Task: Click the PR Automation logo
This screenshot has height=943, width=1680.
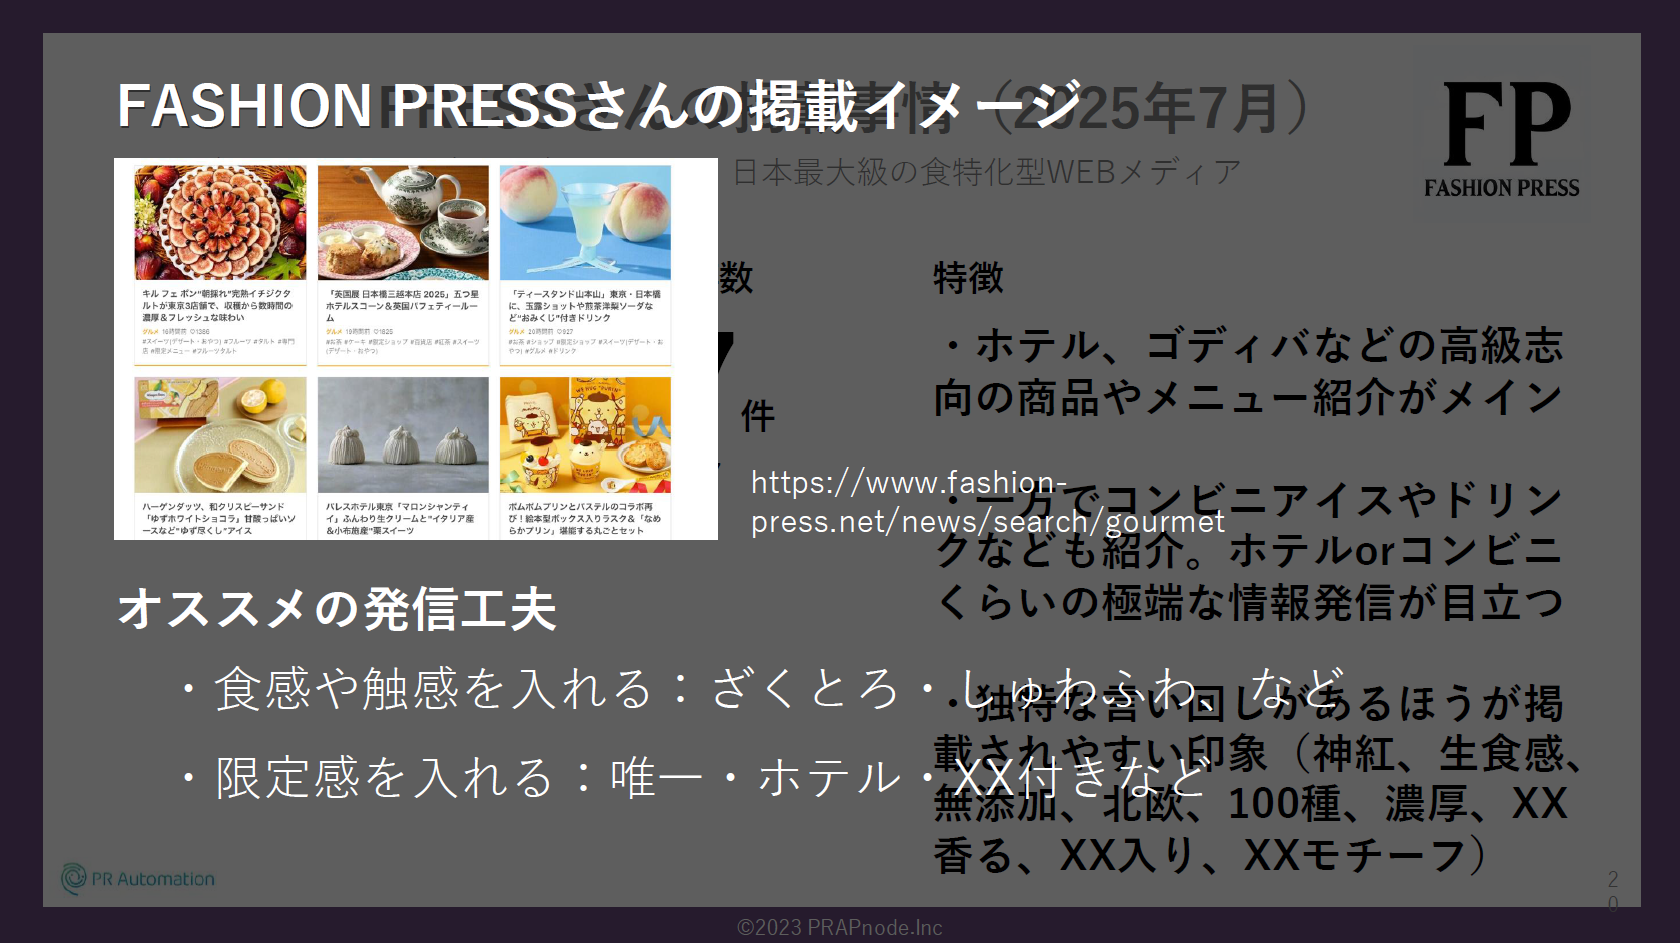Action: coord(138,879)
